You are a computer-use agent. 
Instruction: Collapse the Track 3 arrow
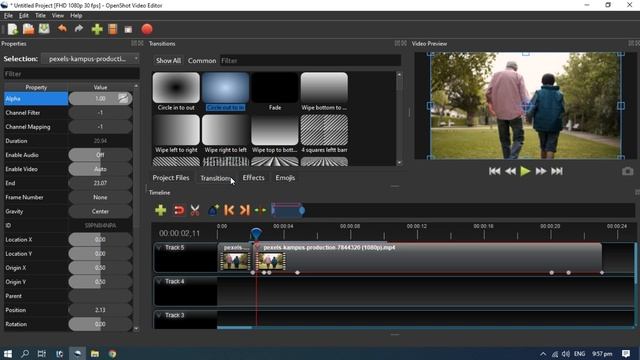pyautogui.click(x=159, y=315)
